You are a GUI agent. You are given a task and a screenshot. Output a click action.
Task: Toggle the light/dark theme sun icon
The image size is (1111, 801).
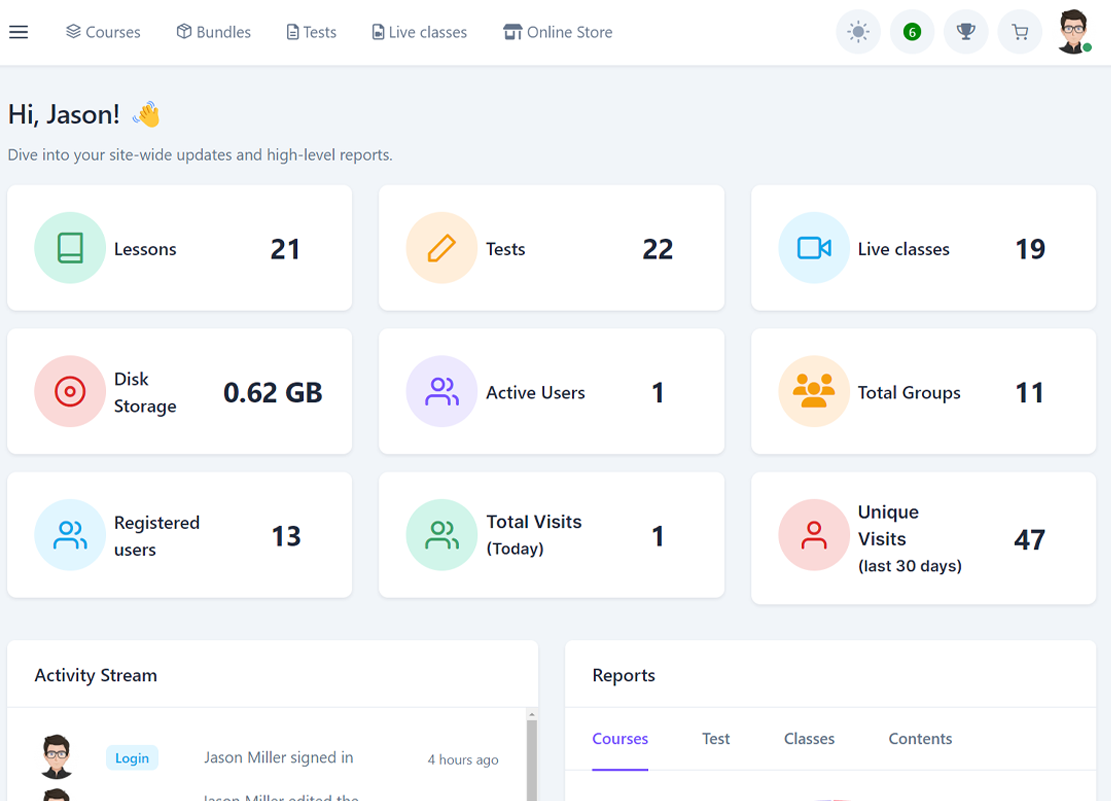[858, 32]
